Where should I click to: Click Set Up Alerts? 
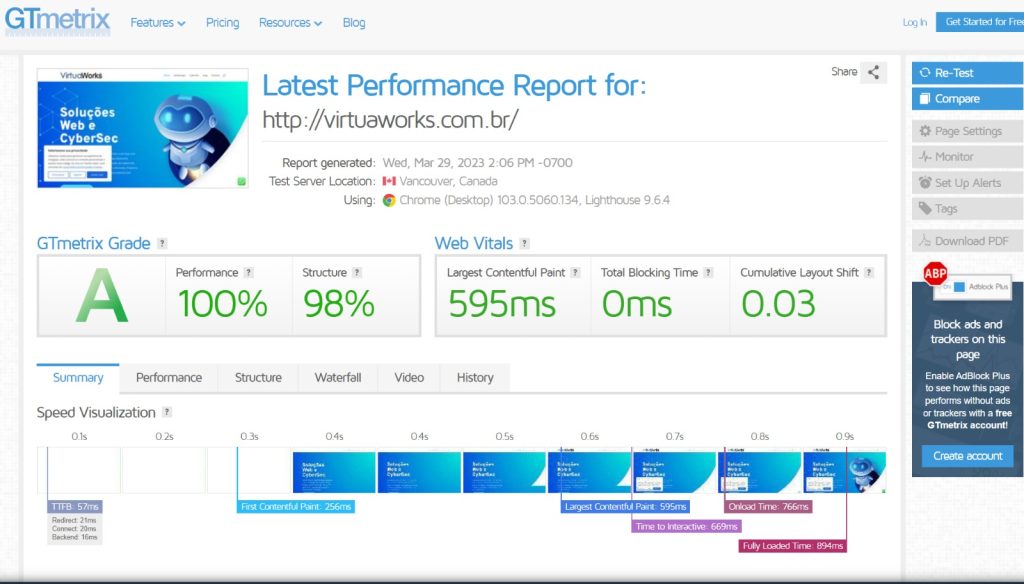(x=967, y=183)
